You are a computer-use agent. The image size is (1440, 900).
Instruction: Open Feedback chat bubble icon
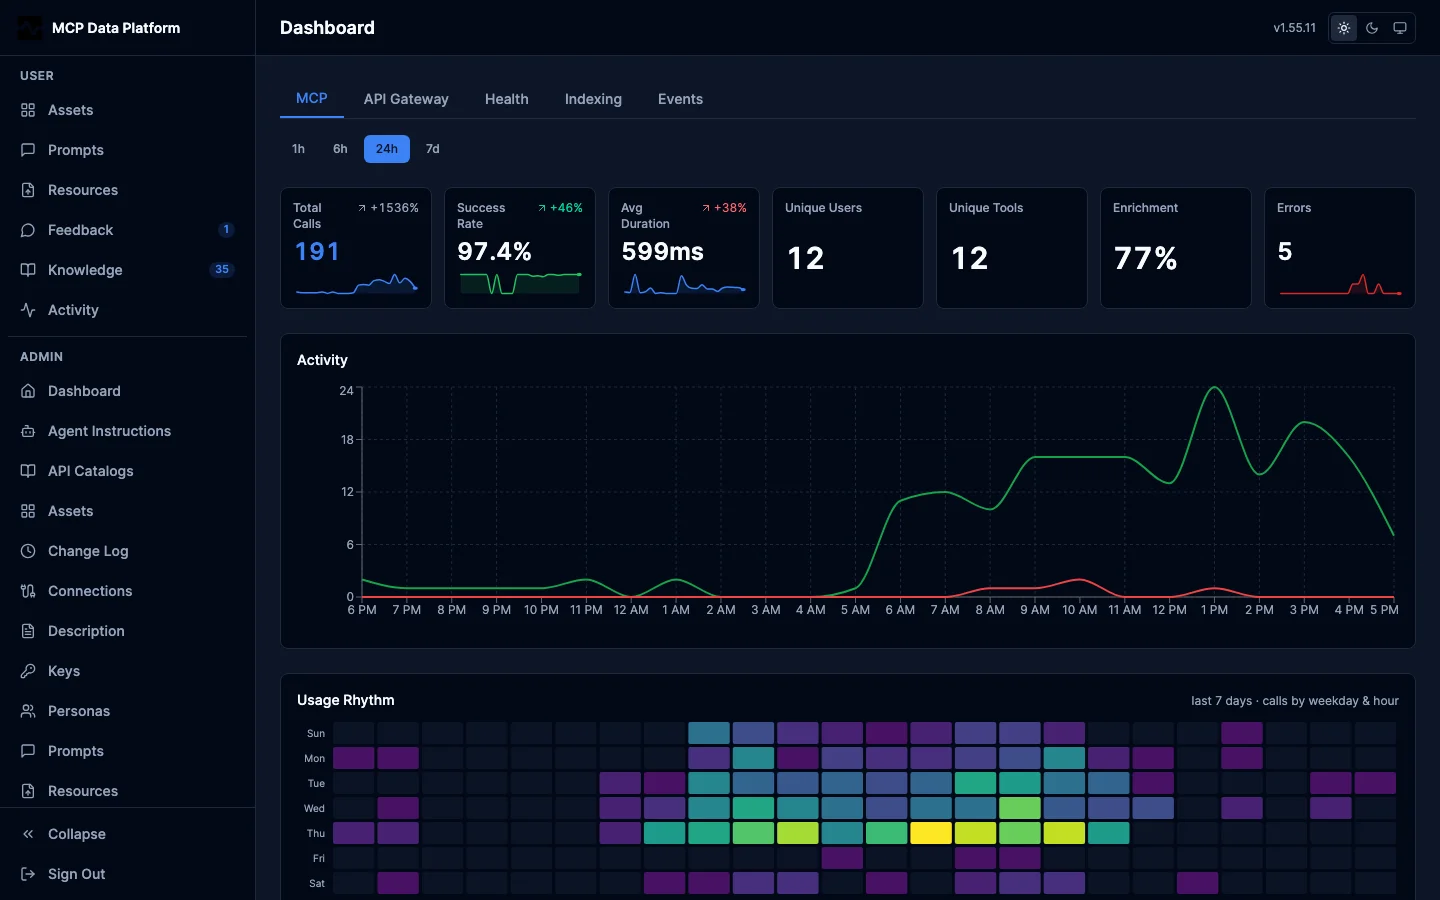(x=28, y=230)
